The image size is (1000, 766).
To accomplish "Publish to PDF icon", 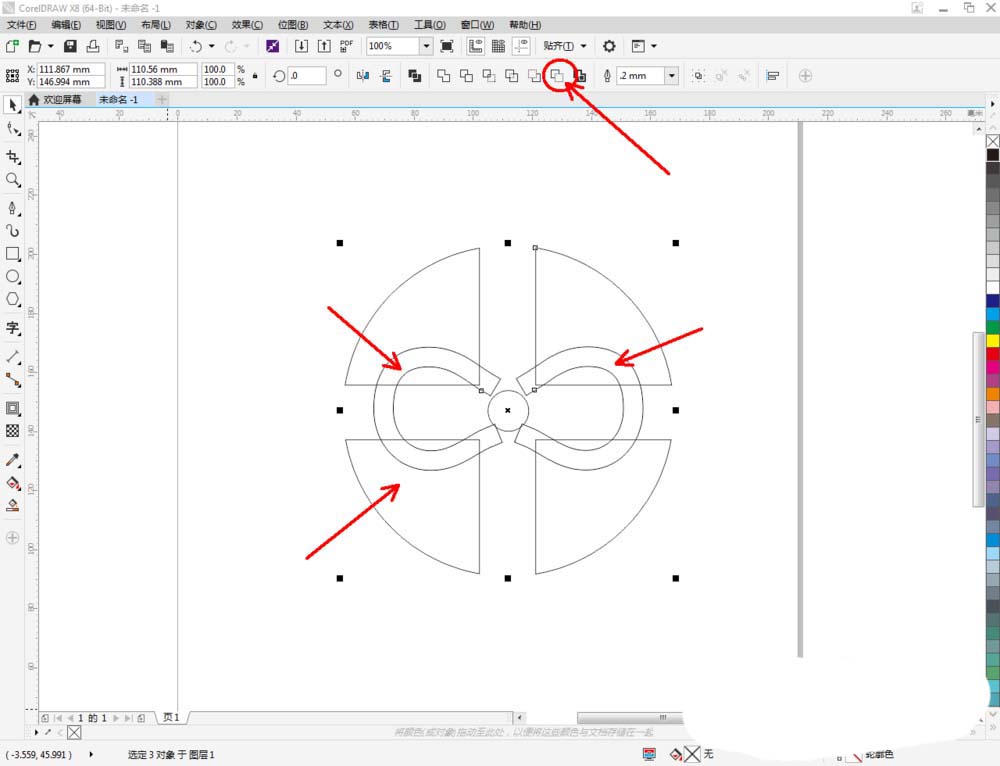I will pyautogui.click(x=346, y=46).
